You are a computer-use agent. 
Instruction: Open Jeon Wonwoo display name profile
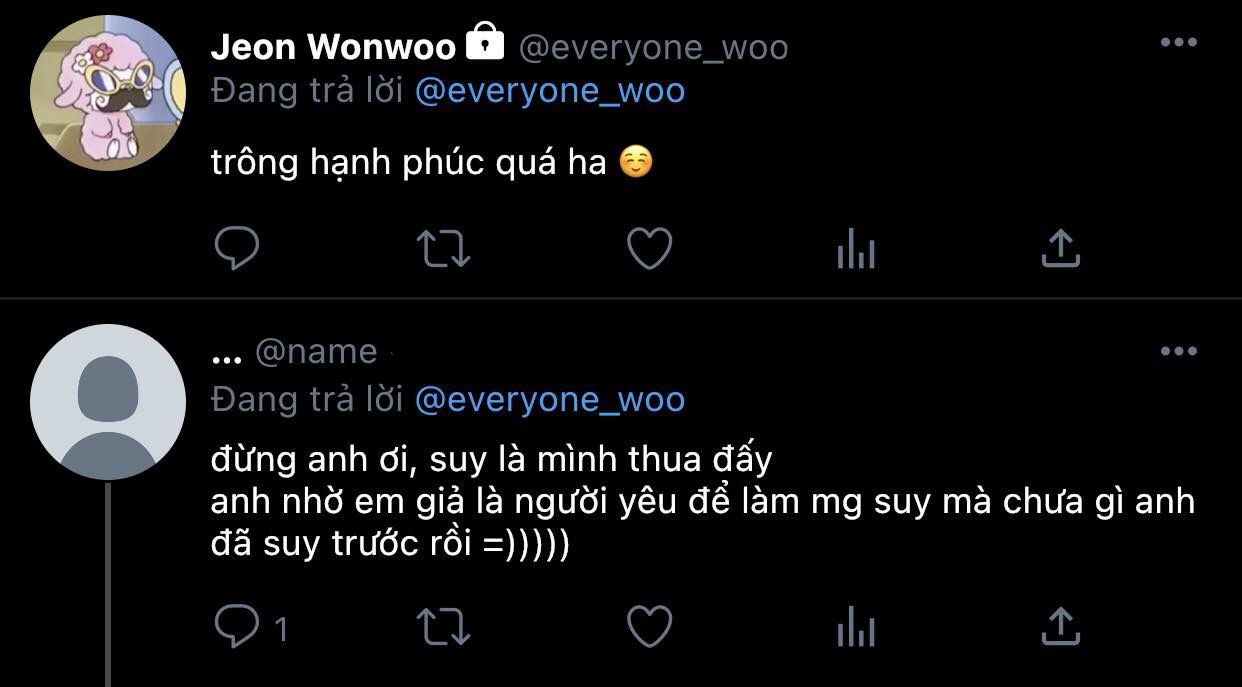click(334, 46)
